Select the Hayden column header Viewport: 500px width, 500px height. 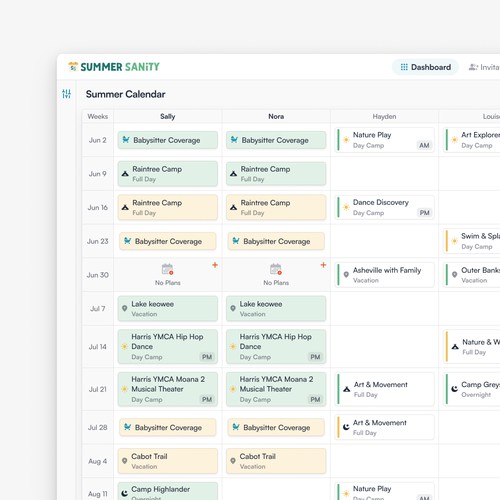[384, 116]
